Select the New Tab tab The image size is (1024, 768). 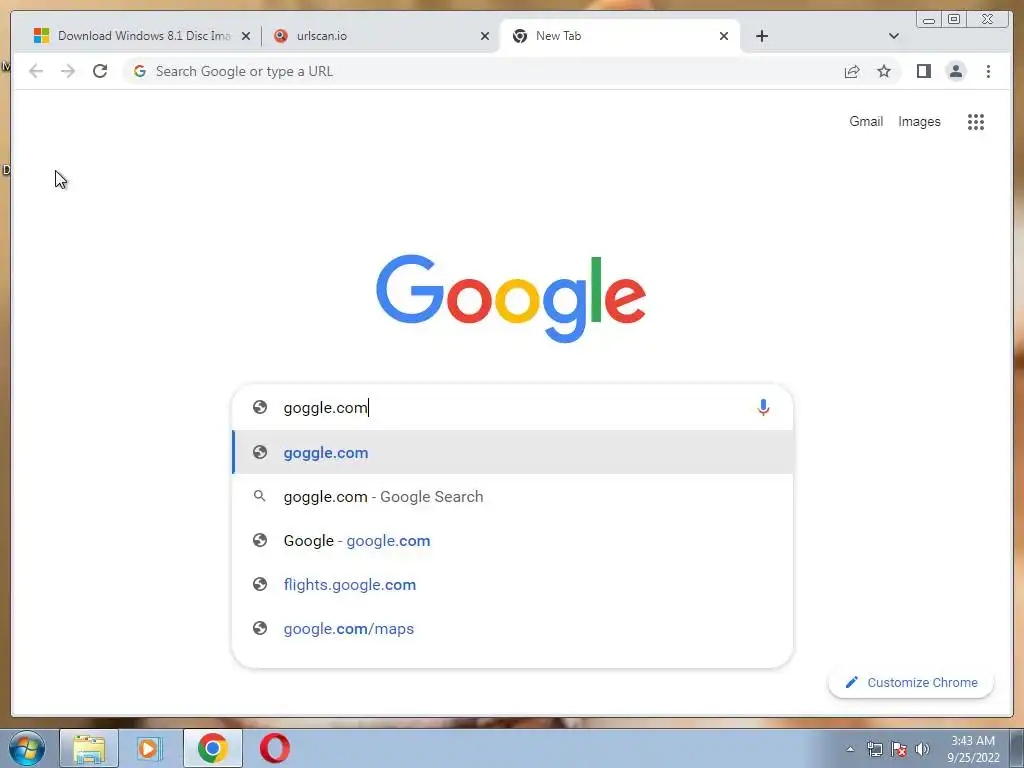(x=620, y=36)
